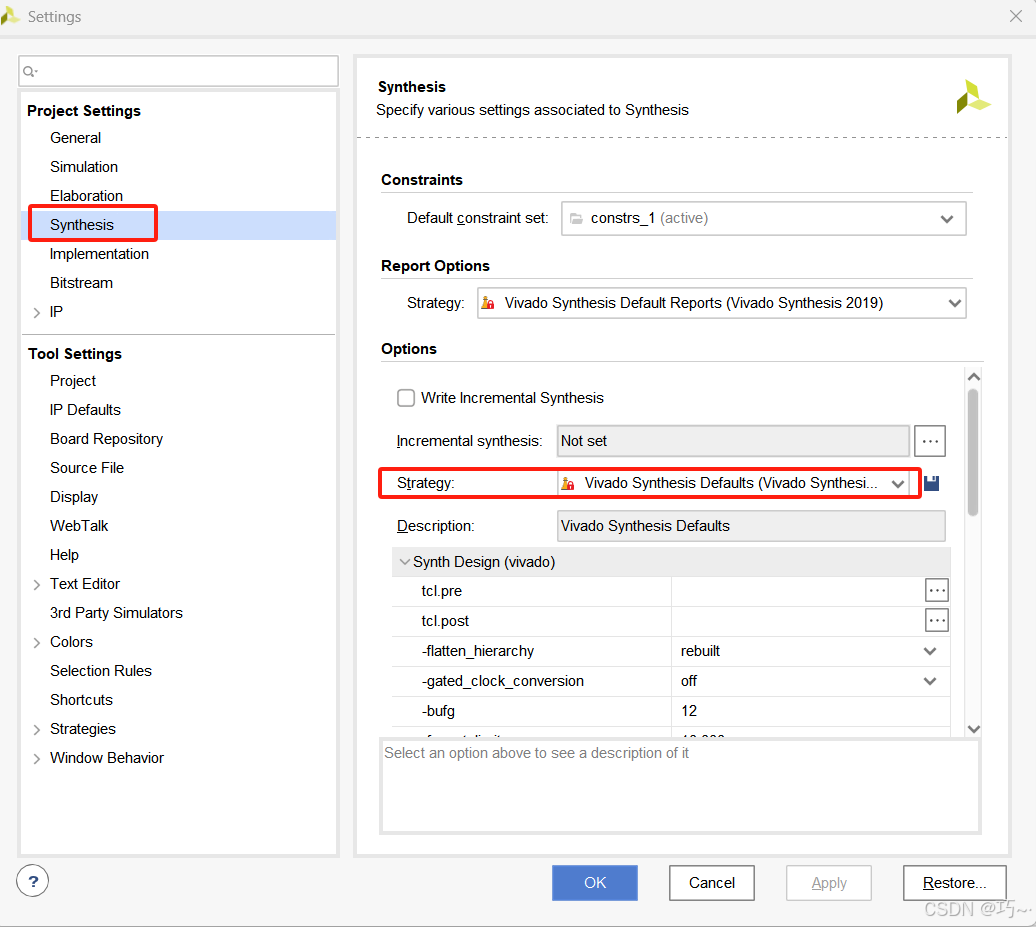
Task: Click the save strategy floppy disk icon
Action: point(932,483)
